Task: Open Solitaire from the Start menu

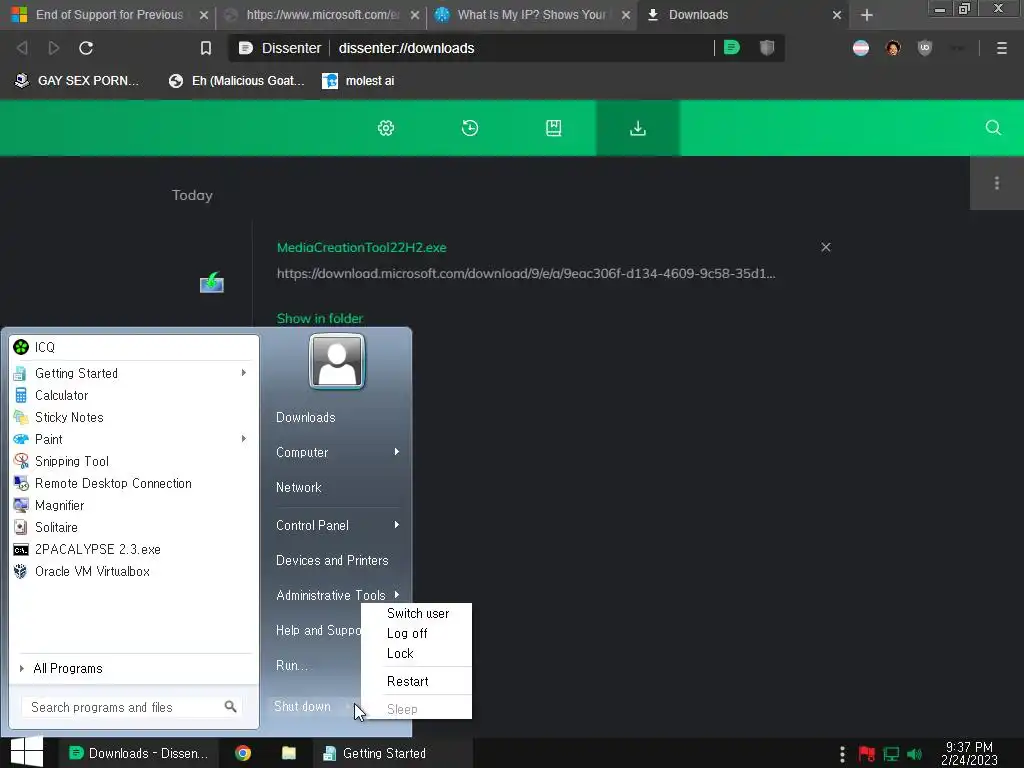Action: [135, 527]
